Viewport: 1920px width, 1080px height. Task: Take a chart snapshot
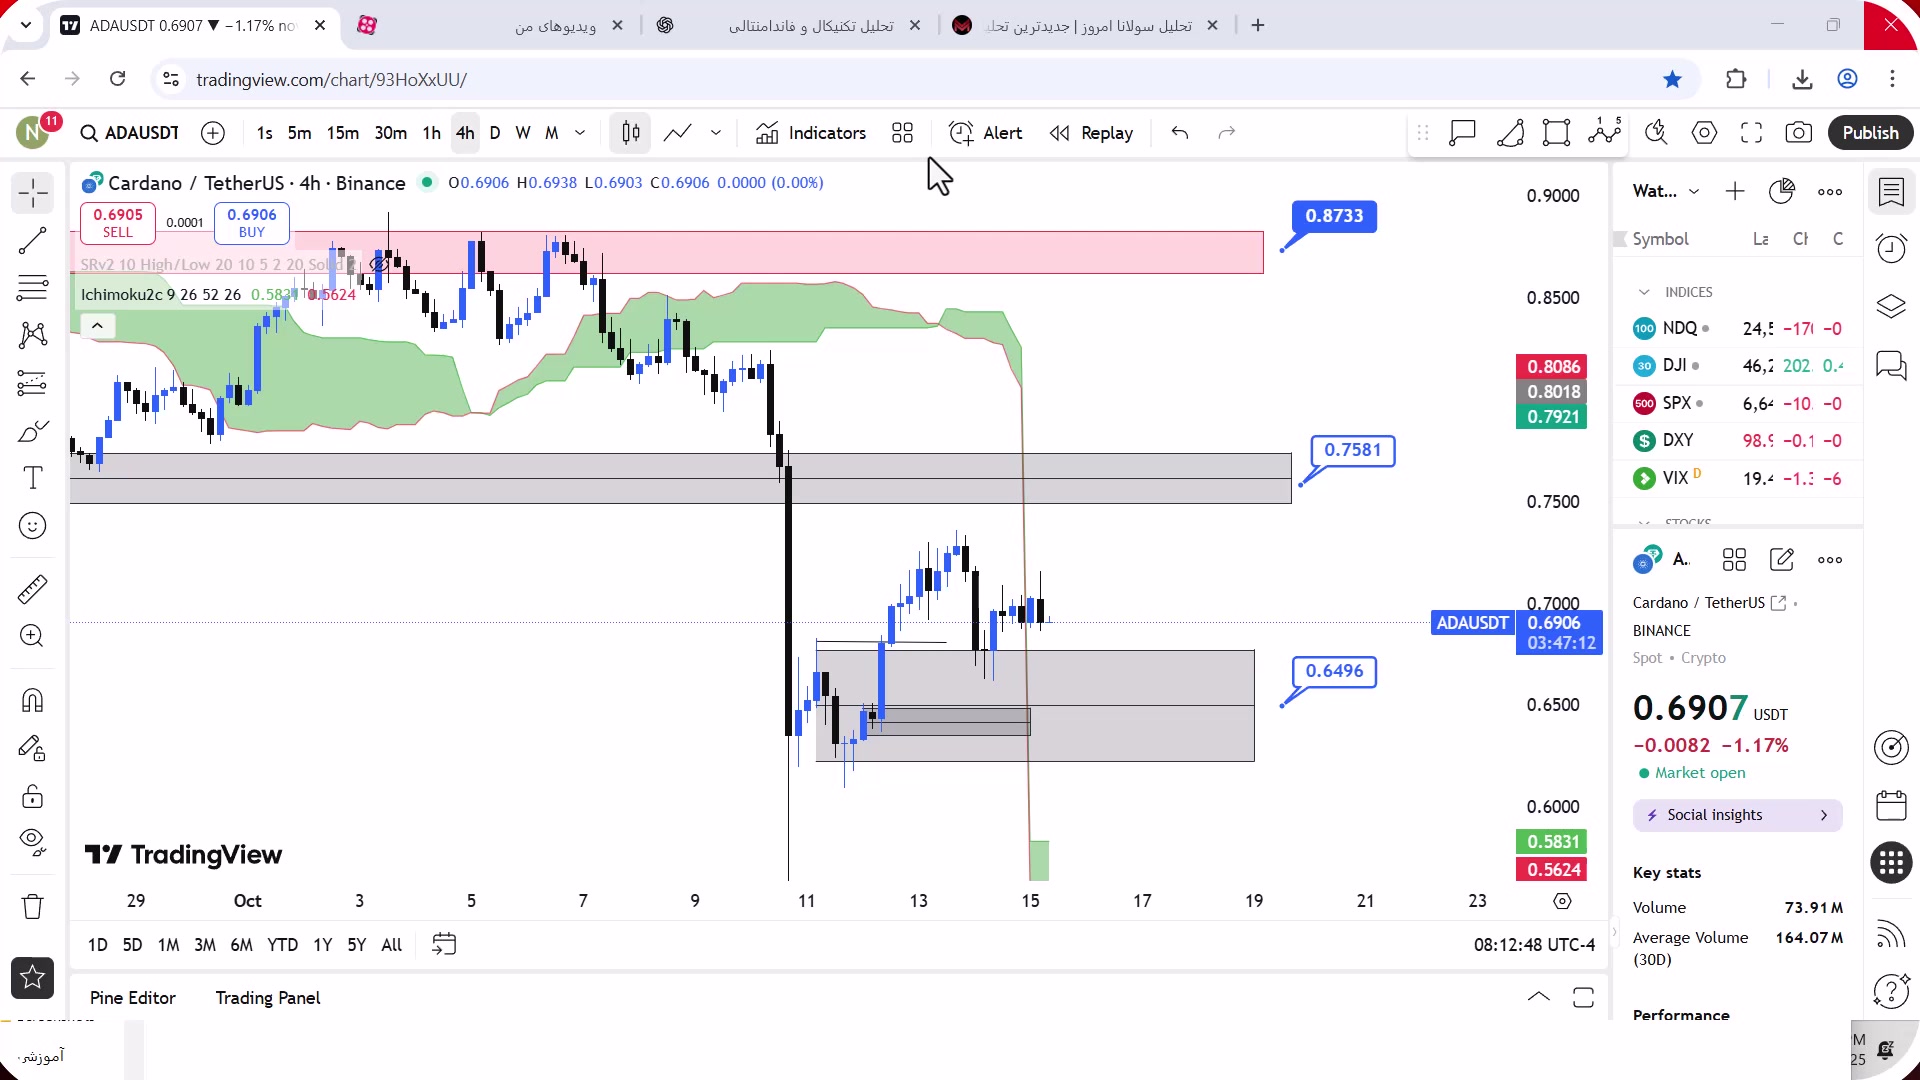click(1799, 133)
